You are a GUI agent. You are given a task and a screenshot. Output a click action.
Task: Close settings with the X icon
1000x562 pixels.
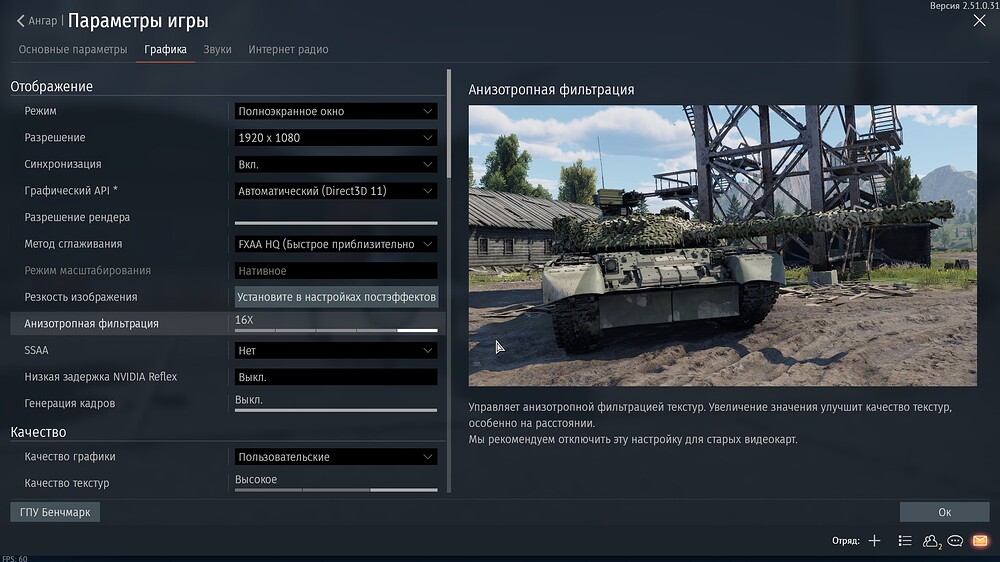click(x=979, y=20)
